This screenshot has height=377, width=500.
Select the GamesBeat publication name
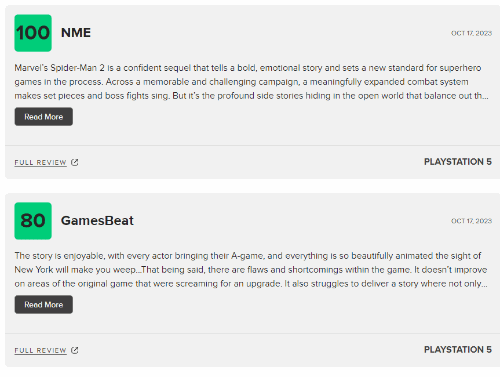[x=97, y=220]
